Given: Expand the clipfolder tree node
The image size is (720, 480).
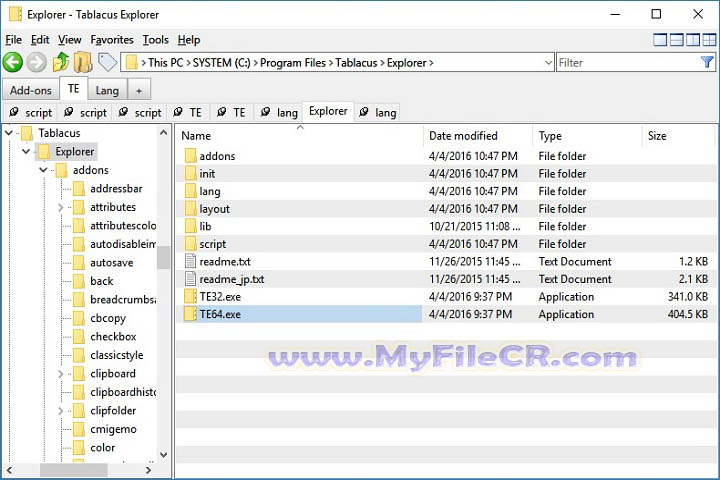Looking at the screenshot, I should click(61, 411).
